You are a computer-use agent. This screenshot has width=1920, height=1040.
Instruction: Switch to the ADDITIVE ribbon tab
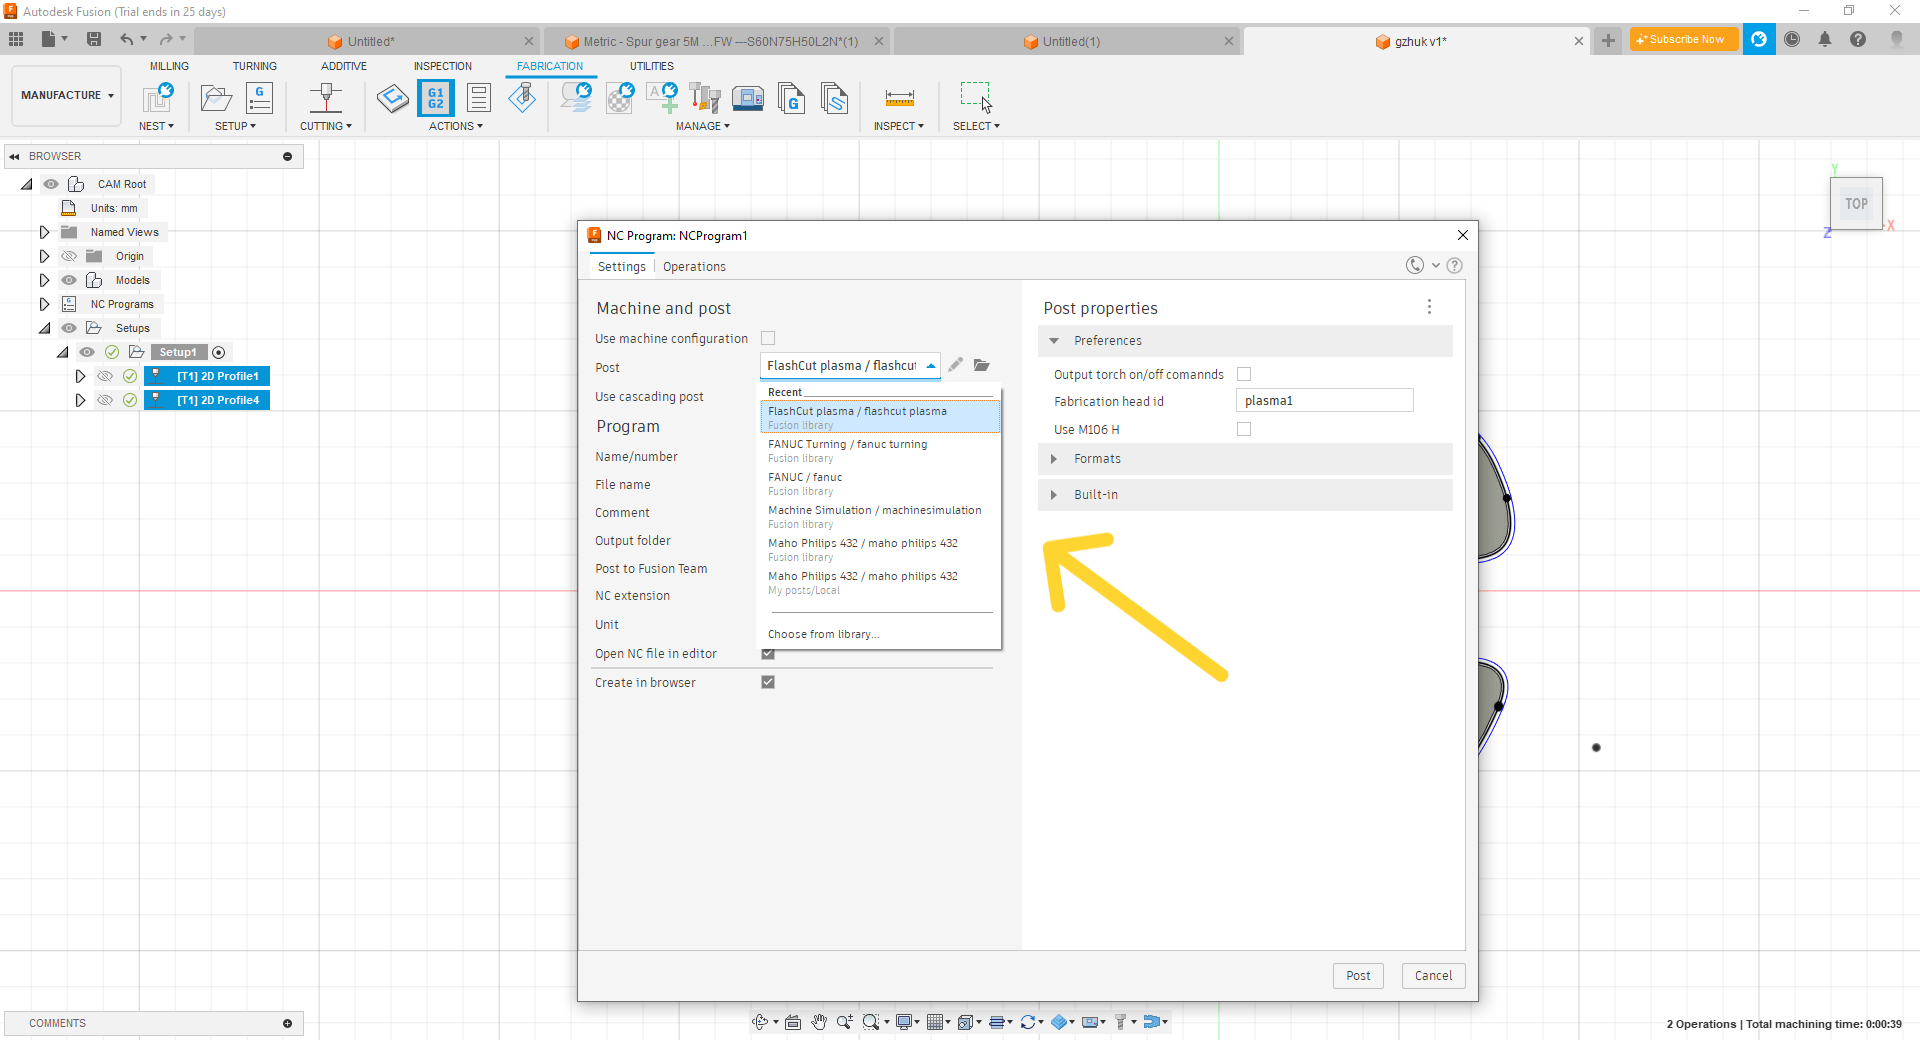pyautogui.click(x=344, y=66)
